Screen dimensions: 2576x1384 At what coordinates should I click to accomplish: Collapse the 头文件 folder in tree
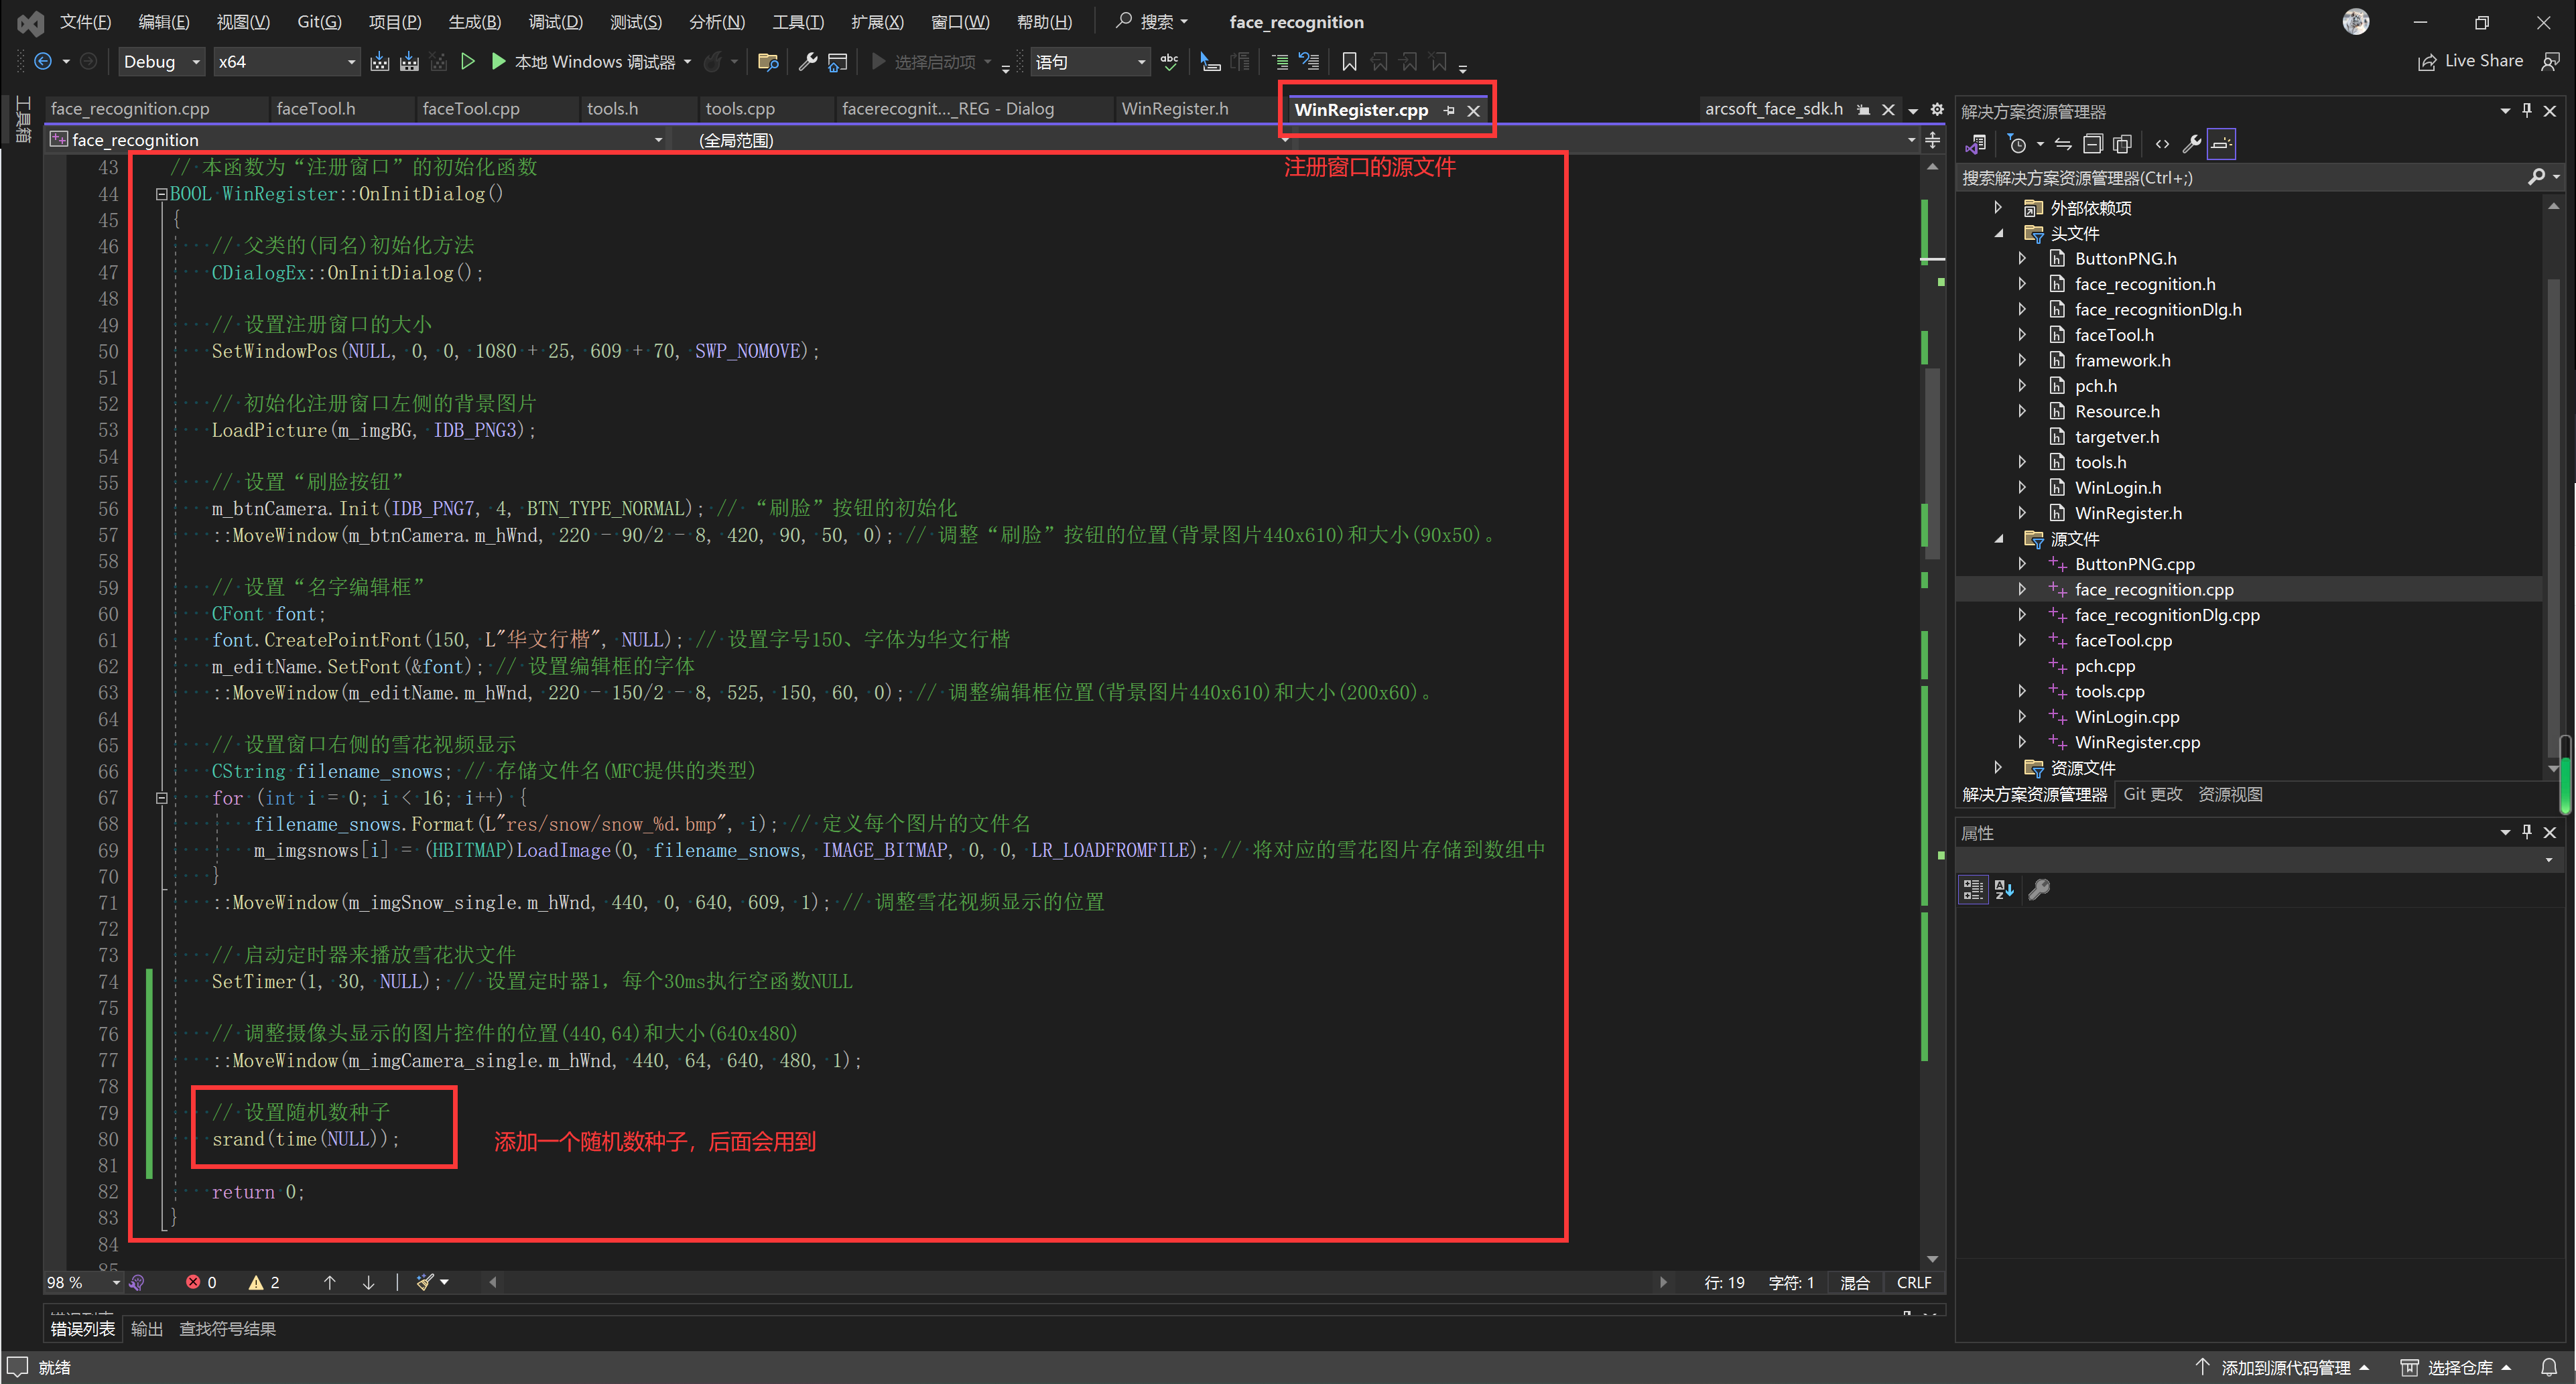(1999, 233)
